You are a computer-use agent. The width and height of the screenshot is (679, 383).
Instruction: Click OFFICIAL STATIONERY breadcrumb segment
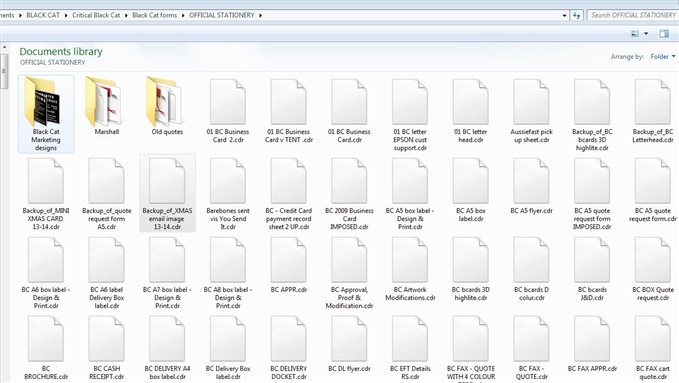[x=222, y=15]
